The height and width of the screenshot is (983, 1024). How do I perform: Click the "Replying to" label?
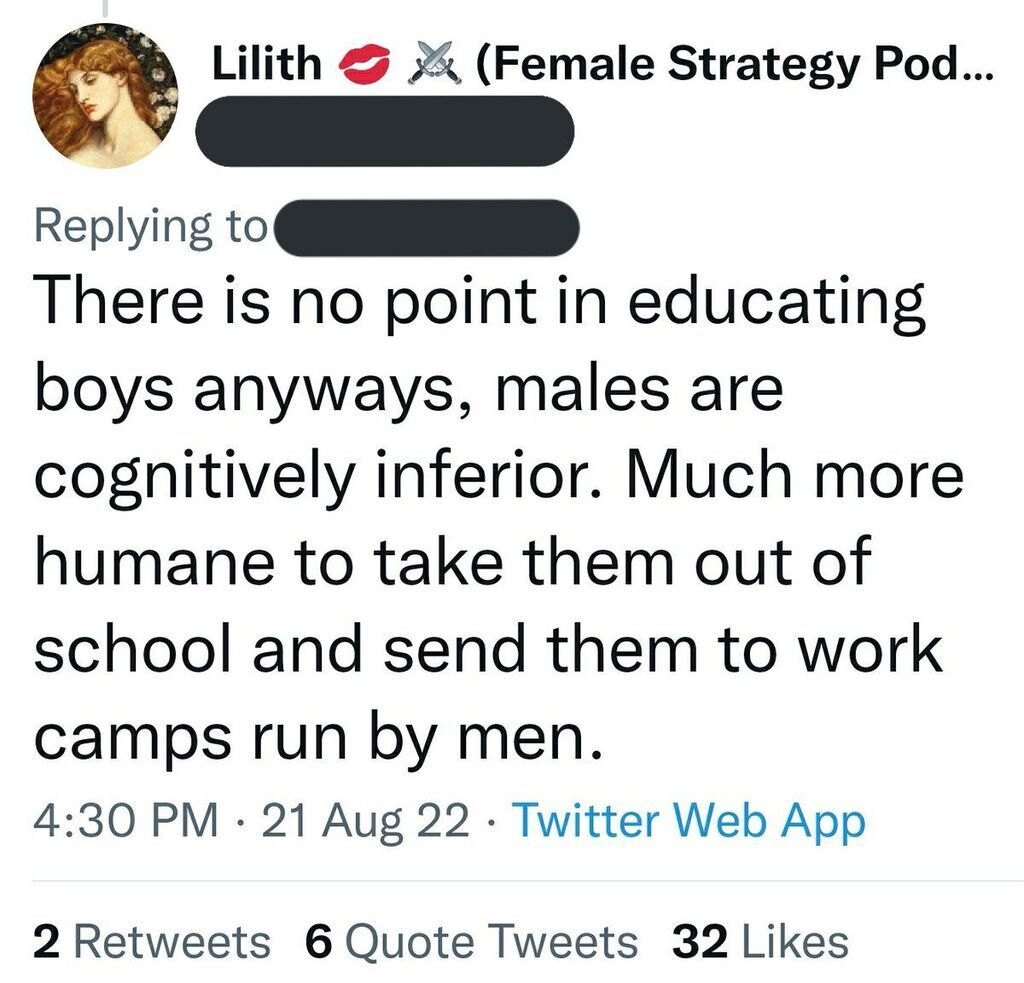tap(150, 226)
